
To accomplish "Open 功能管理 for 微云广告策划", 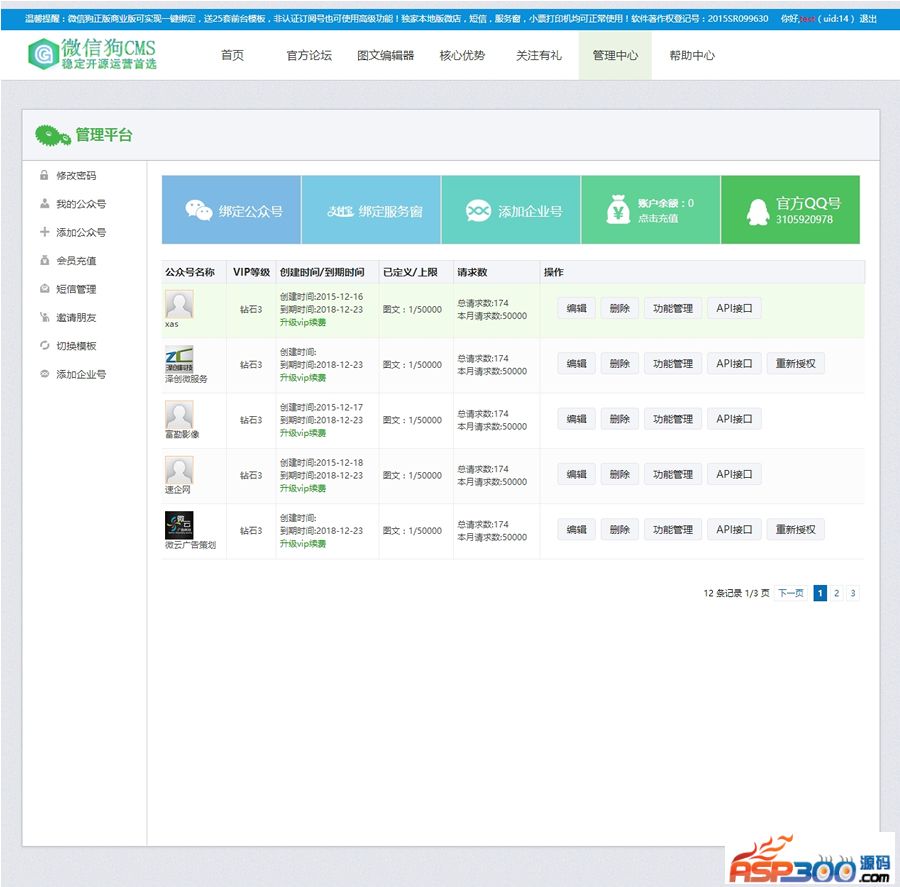I will 673,529.
